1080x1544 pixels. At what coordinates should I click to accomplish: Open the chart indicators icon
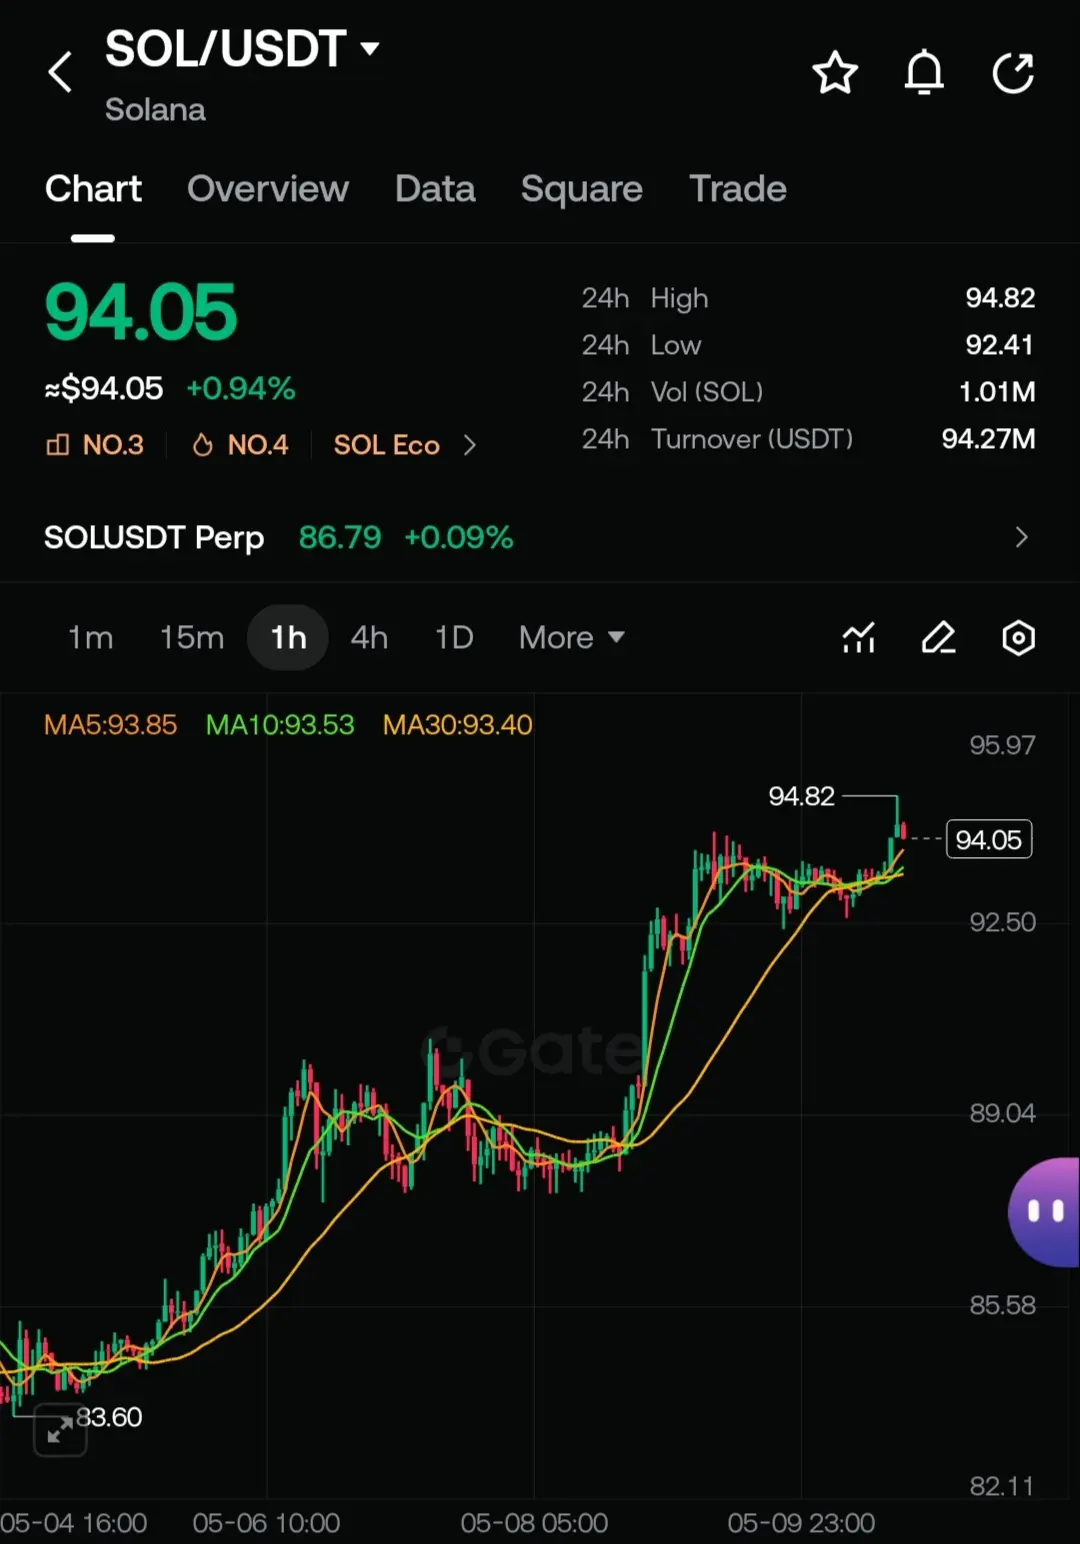(859, 638)
